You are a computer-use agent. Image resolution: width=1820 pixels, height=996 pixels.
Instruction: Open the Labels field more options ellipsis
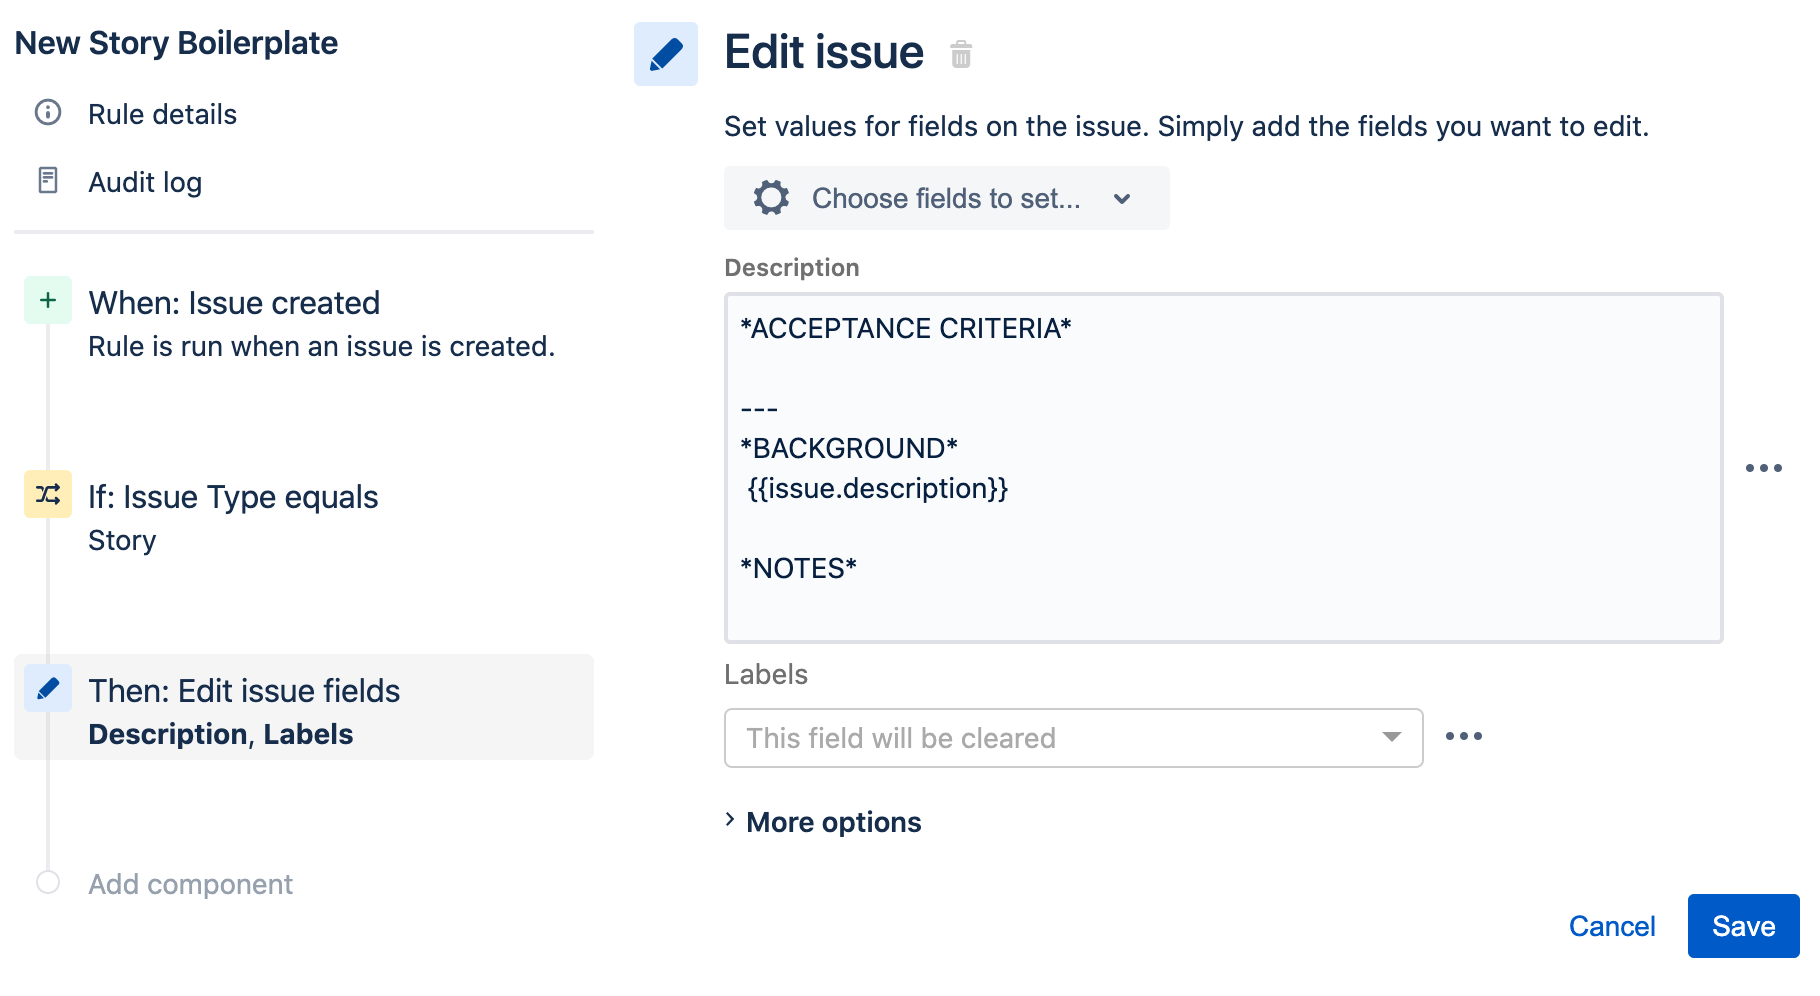[x=1464, y=736]
